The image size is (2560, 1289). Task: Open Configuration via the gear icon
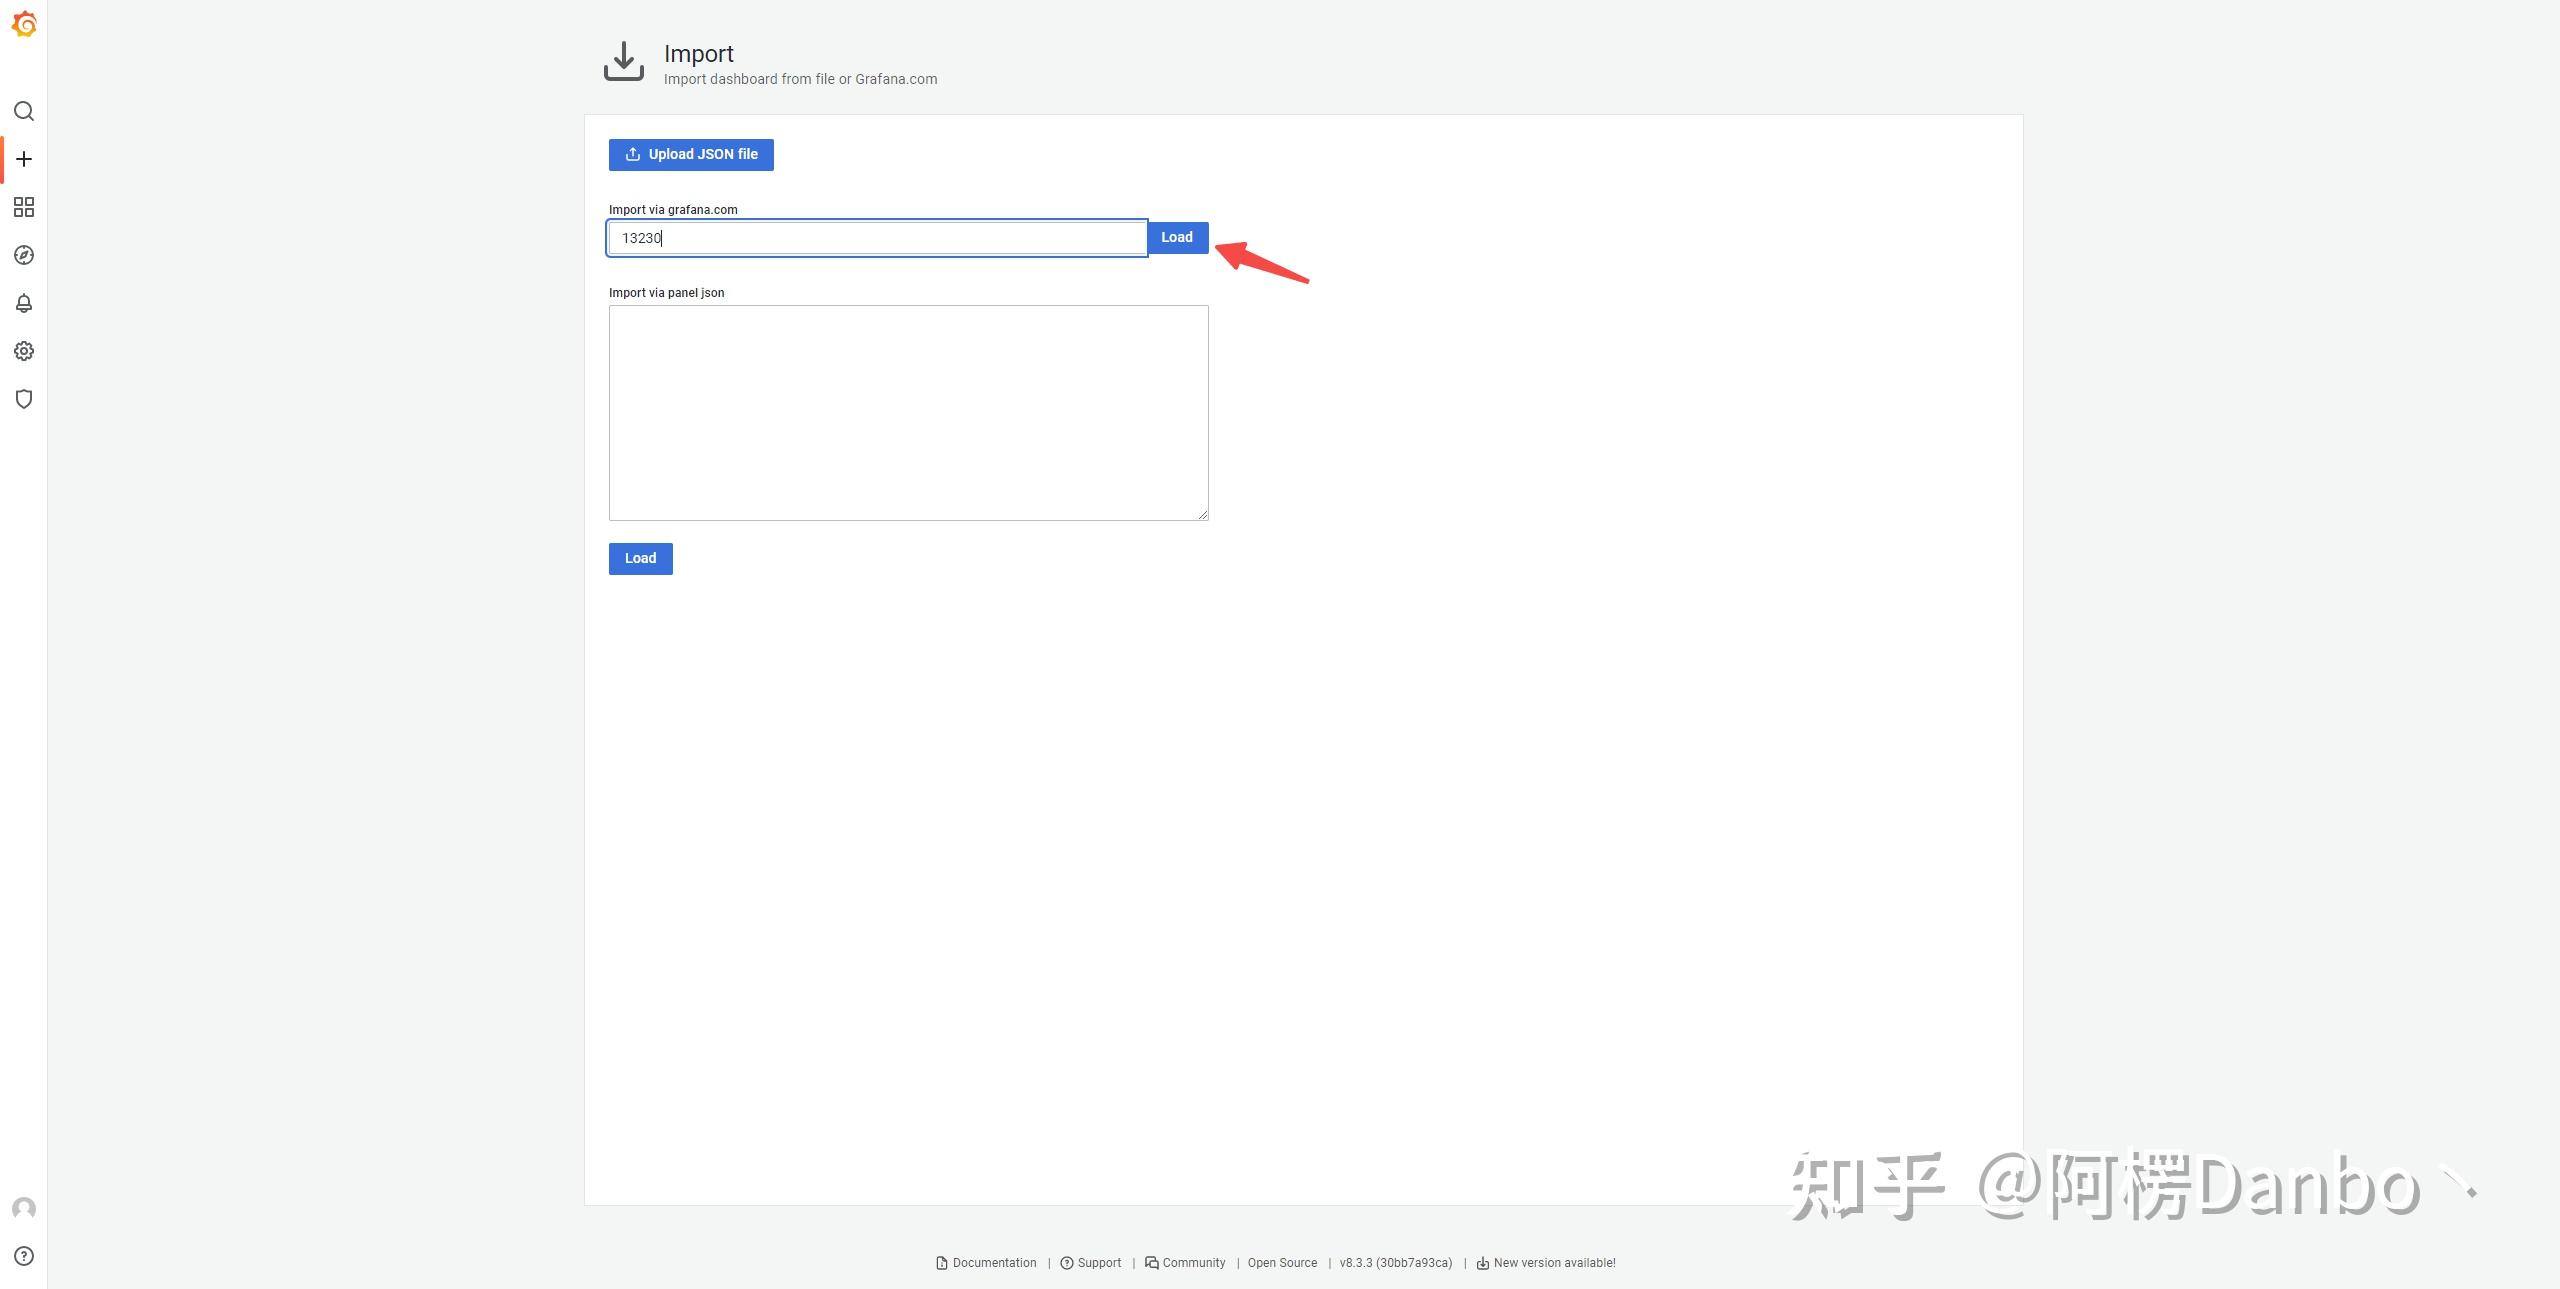(24, 351)
